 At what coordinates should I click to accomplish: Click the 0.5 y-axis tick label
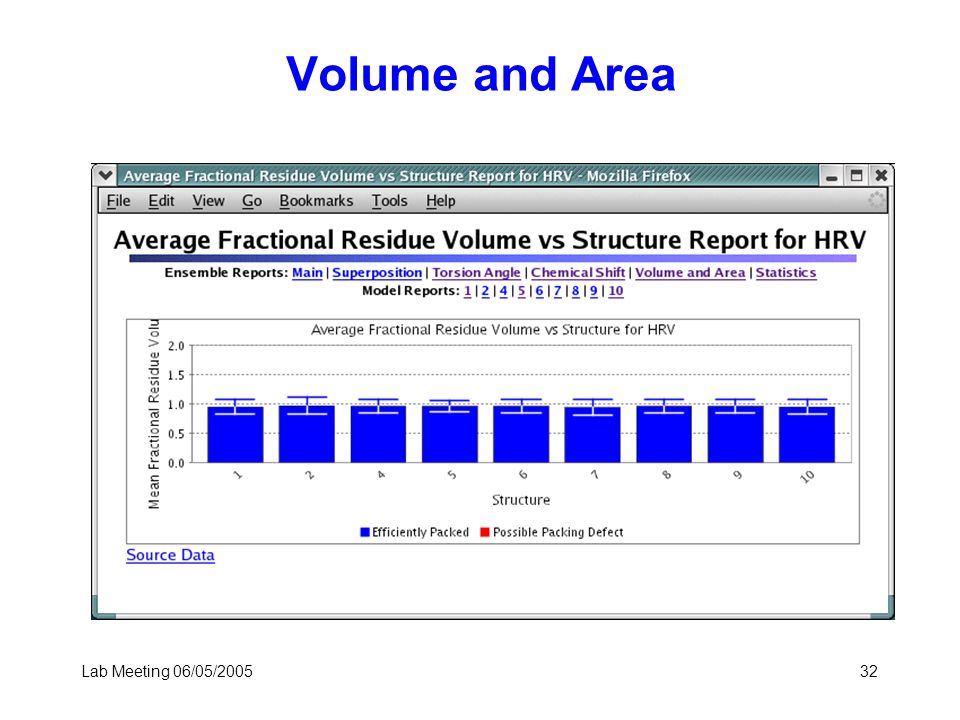176,433
